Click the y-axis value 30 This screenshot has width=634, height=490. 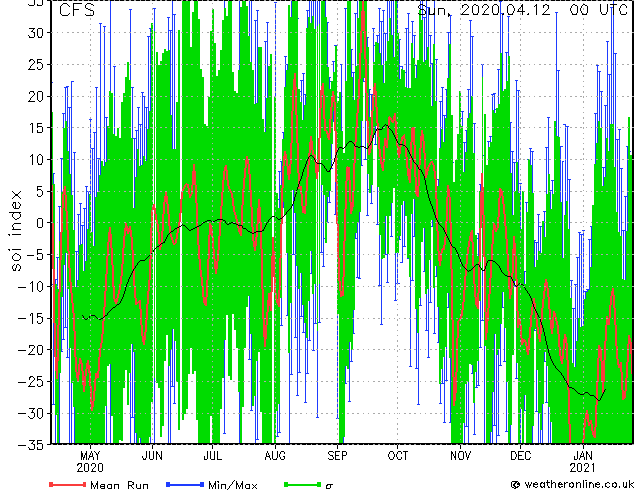coord(36,33)
